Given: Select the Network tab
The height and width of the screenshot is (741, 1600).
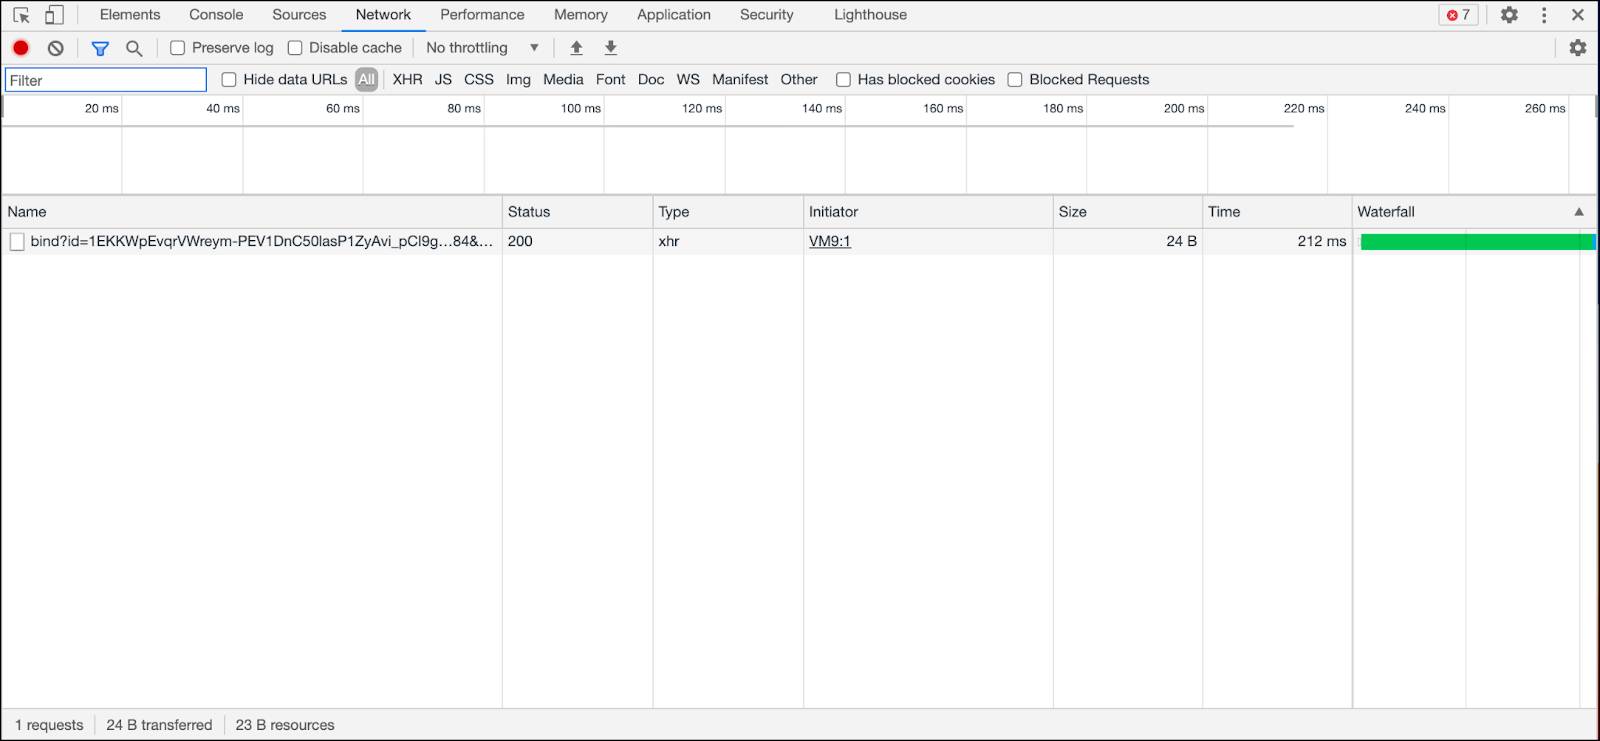Looking at the screenshot, I should (x=383, y=15).
